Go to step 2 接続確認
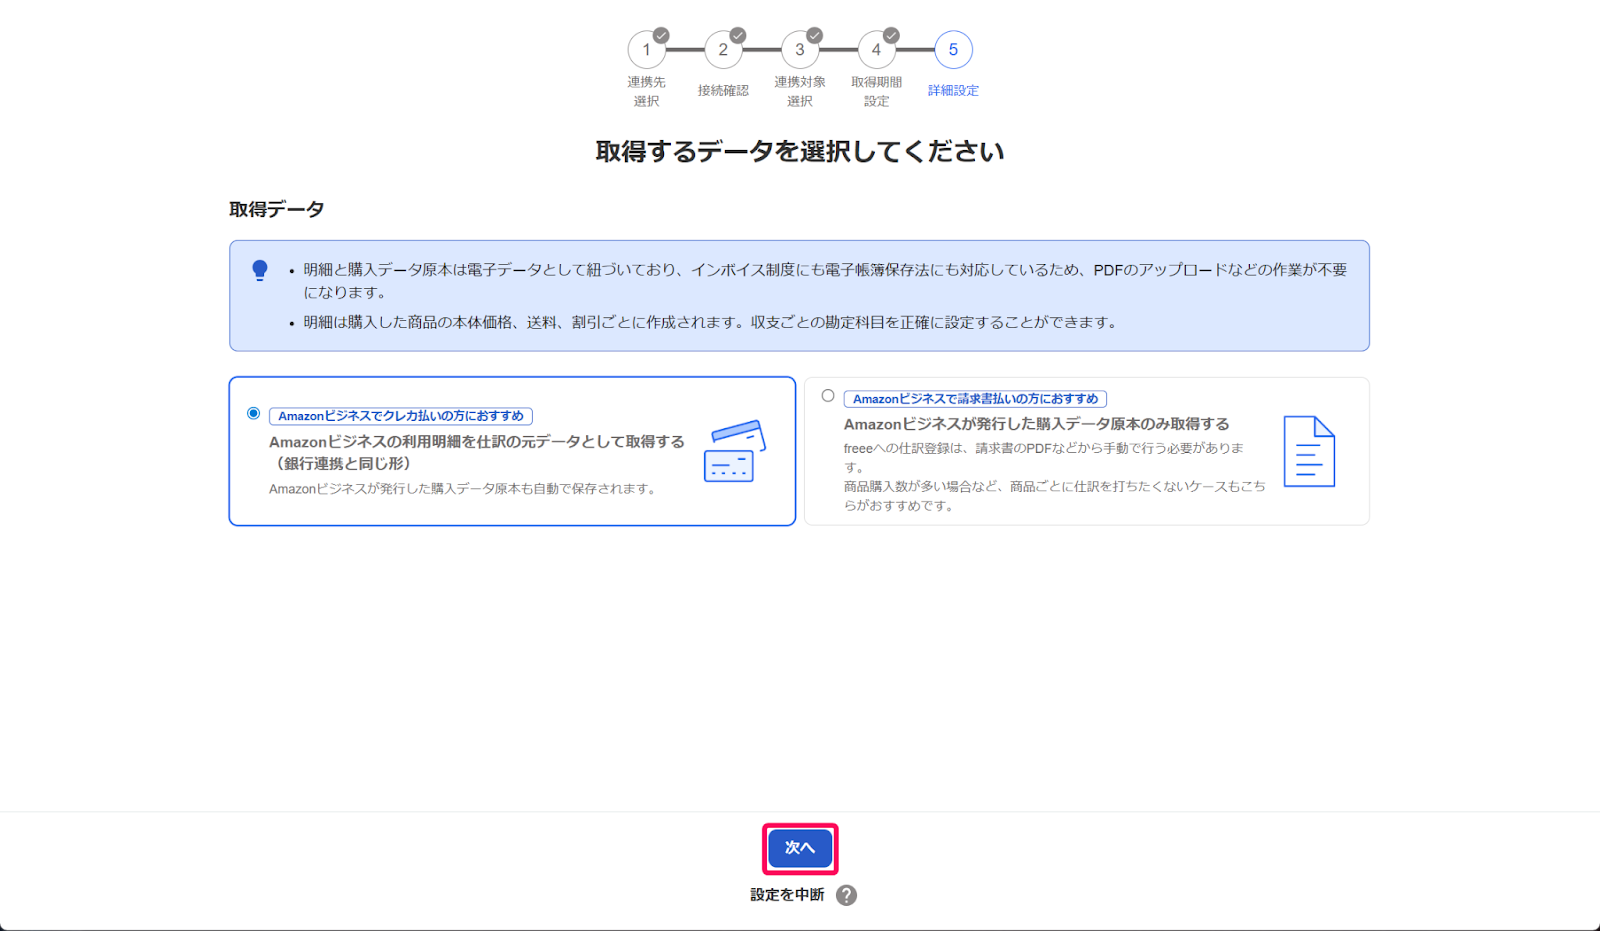The width and height of the screenshot is (1600, 931). pyautogui.click(x=723, y=50)
